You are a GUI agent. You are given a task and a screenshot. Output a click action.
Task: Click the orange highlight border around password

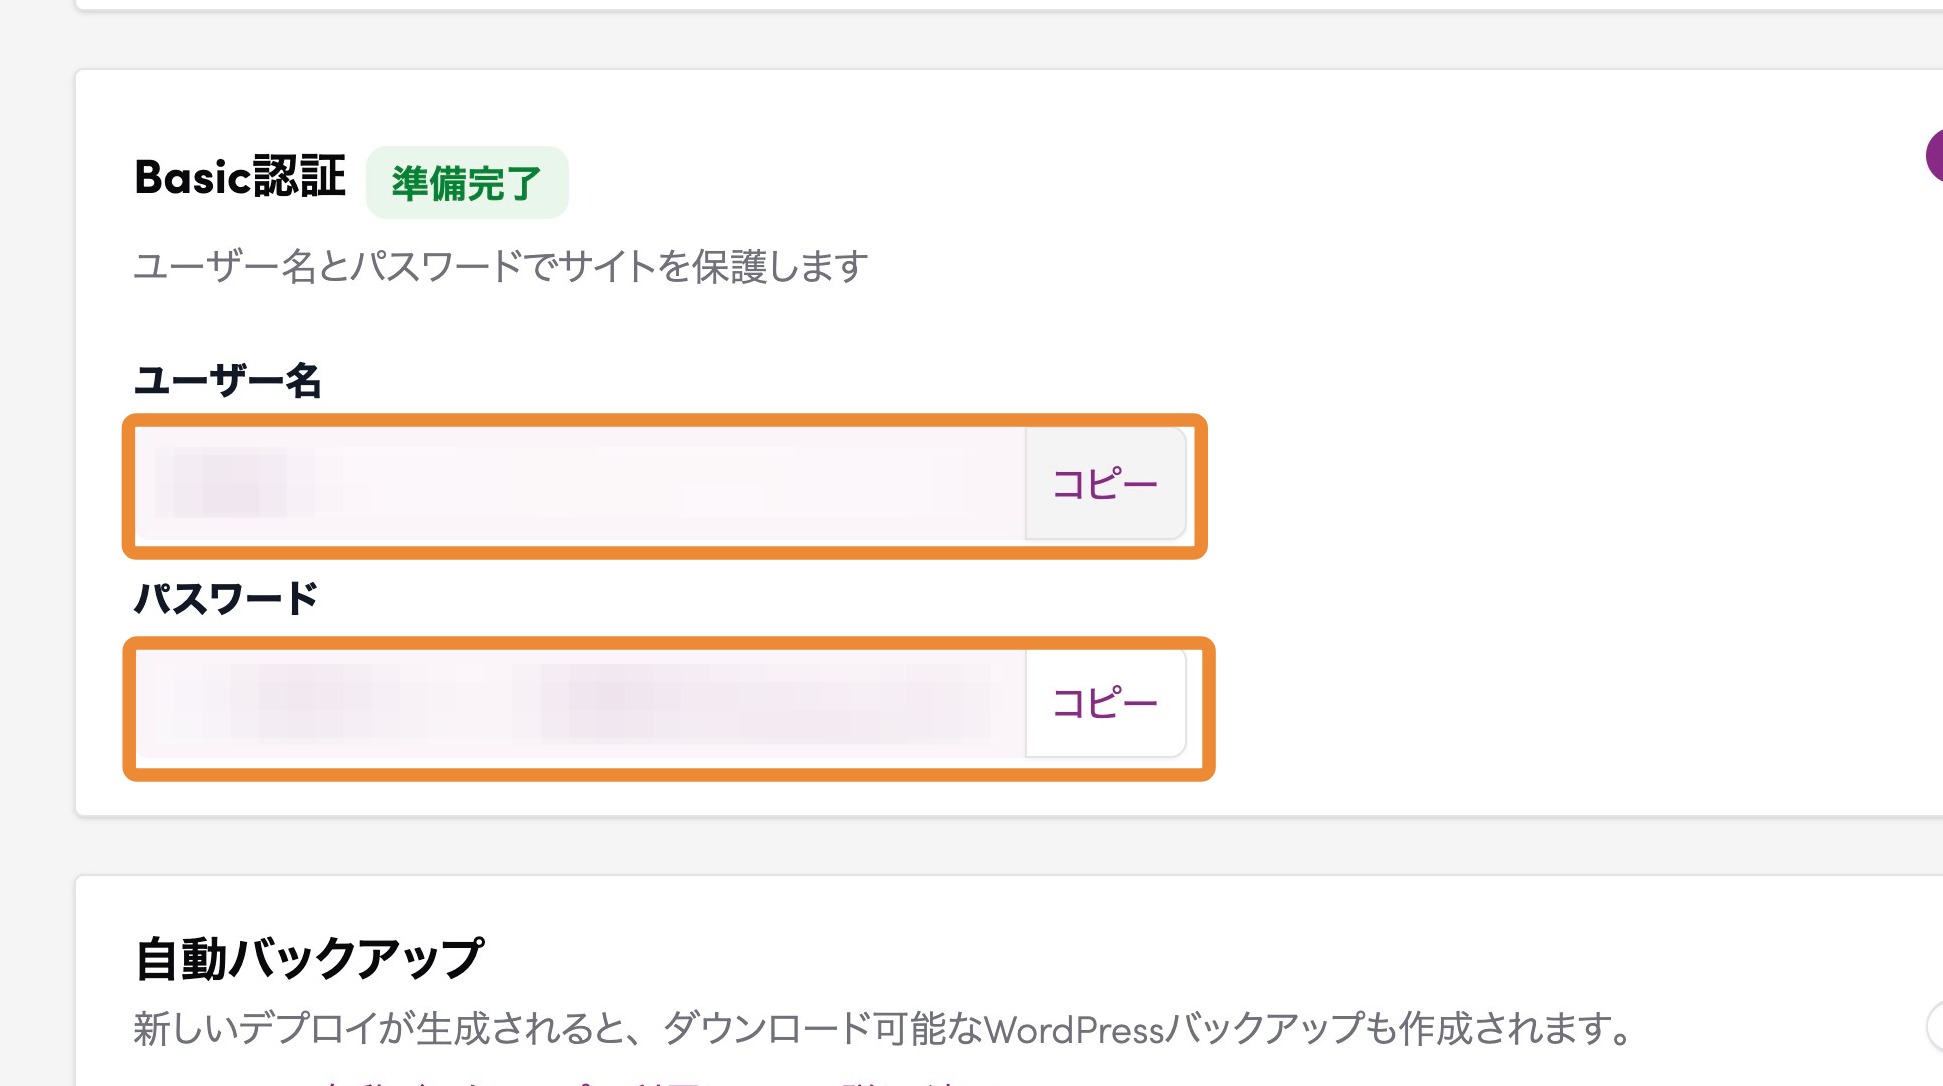pyautogui.click(x=668, y=643)
